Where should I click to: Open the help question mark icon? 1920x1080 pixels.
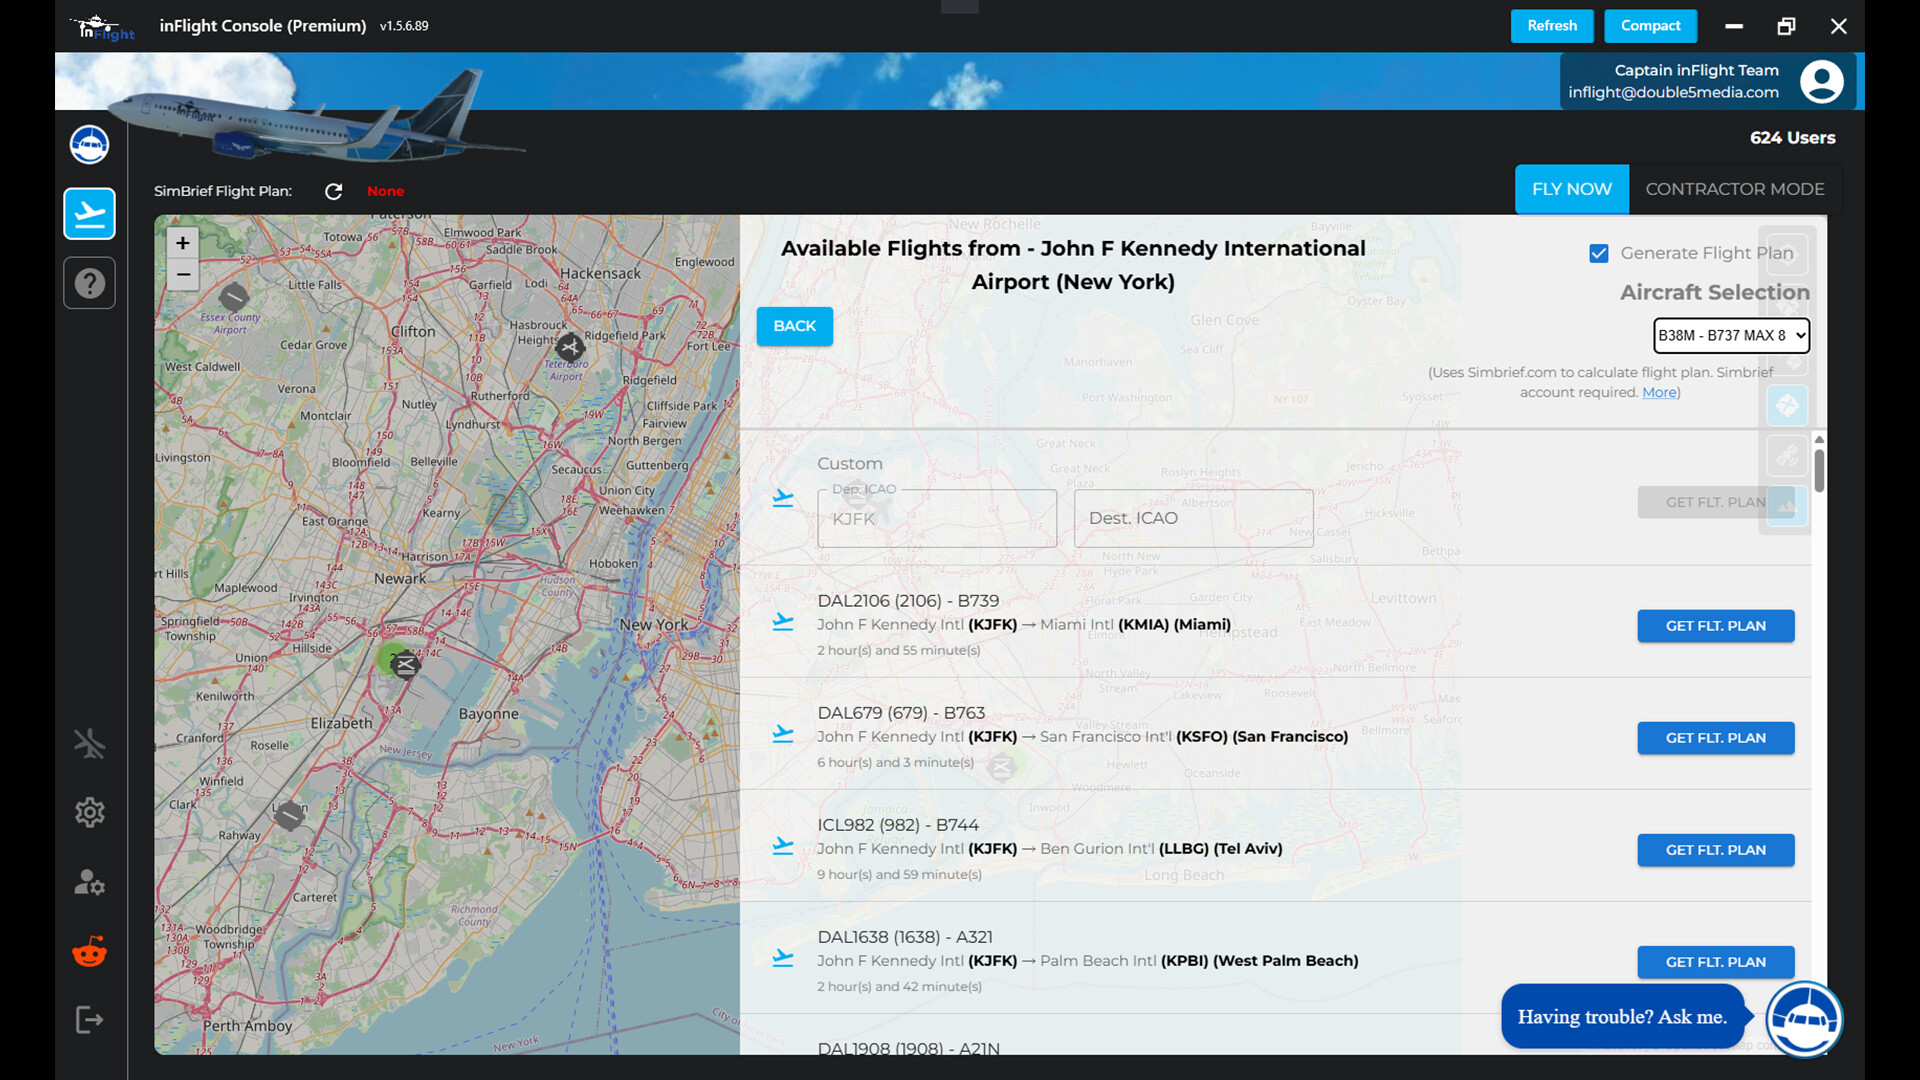(89, 283)
